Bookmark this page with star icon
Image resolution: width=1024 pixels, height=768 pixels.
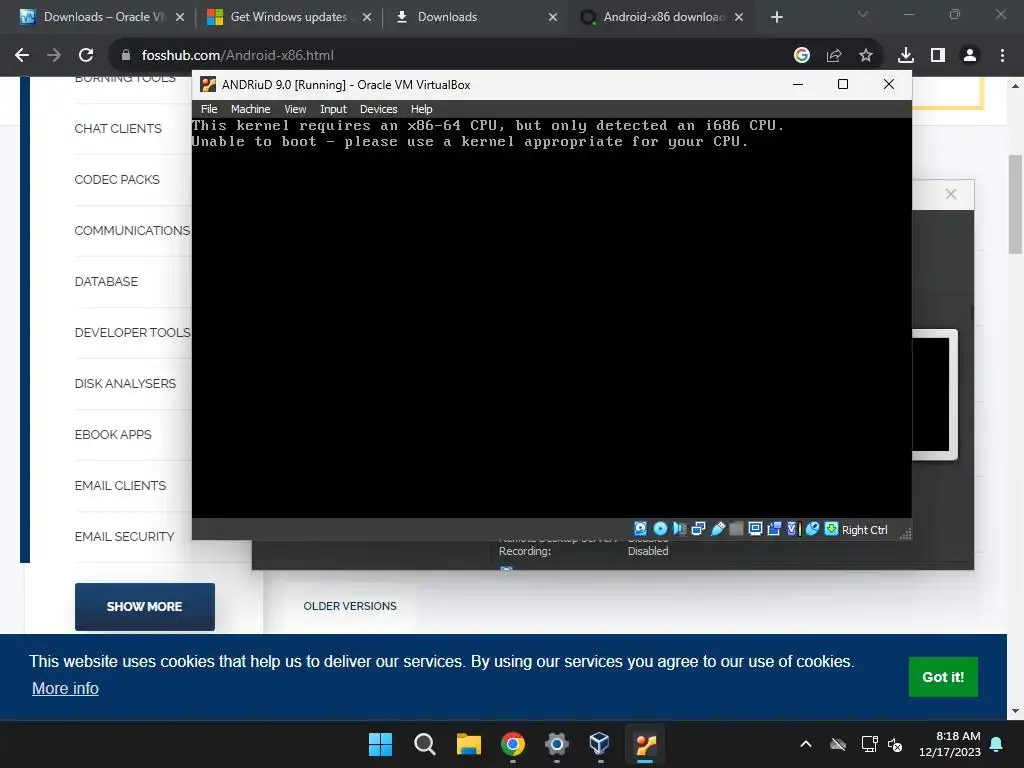click(866, 56)
